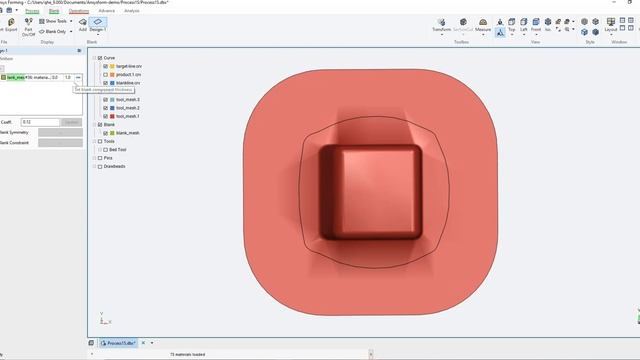This screenshot has height=360, width=640.
Task: Click the lower-right solid cube Style icon
Action: tap(596, 32)
